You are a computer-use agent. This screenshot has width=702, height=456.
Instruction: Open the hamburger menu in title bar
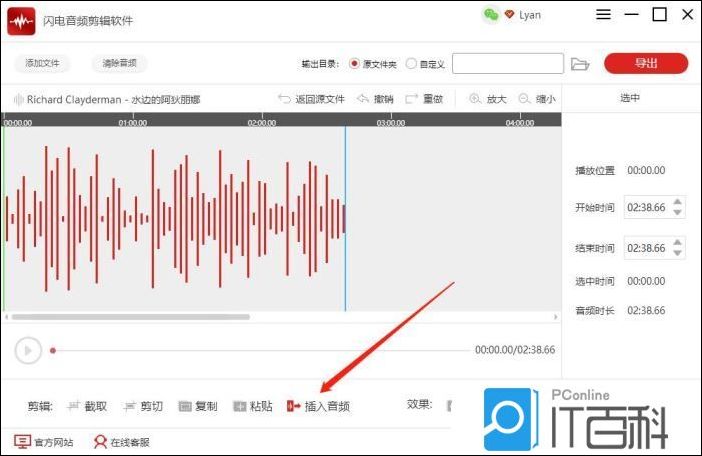tap(603, 14)
